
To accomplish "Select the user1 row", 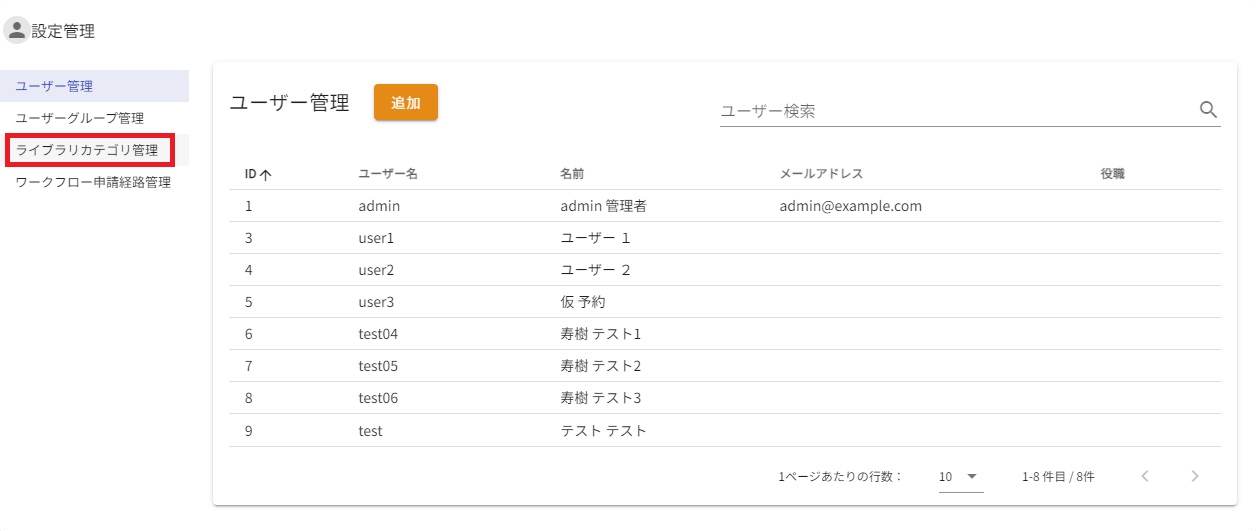I will coord(376,238).
